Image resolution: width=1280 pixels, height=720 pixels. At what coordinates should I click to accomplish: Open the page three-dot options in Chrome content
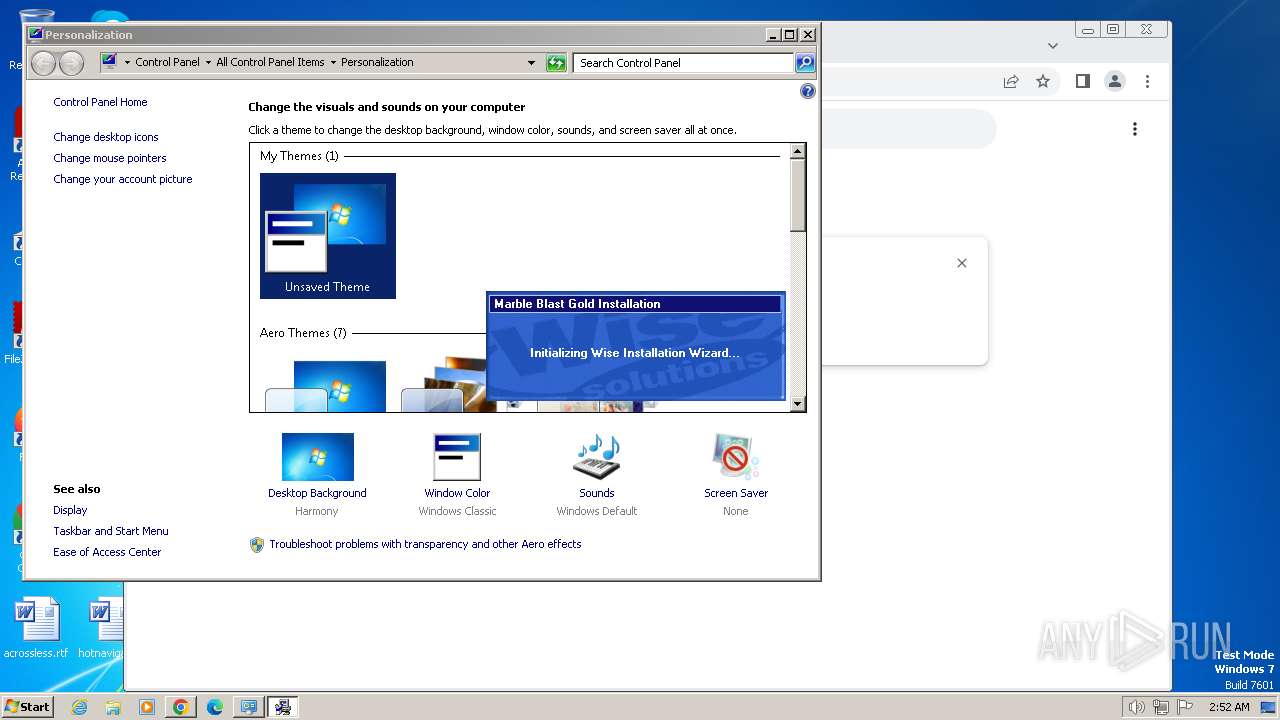point(1135,129)
